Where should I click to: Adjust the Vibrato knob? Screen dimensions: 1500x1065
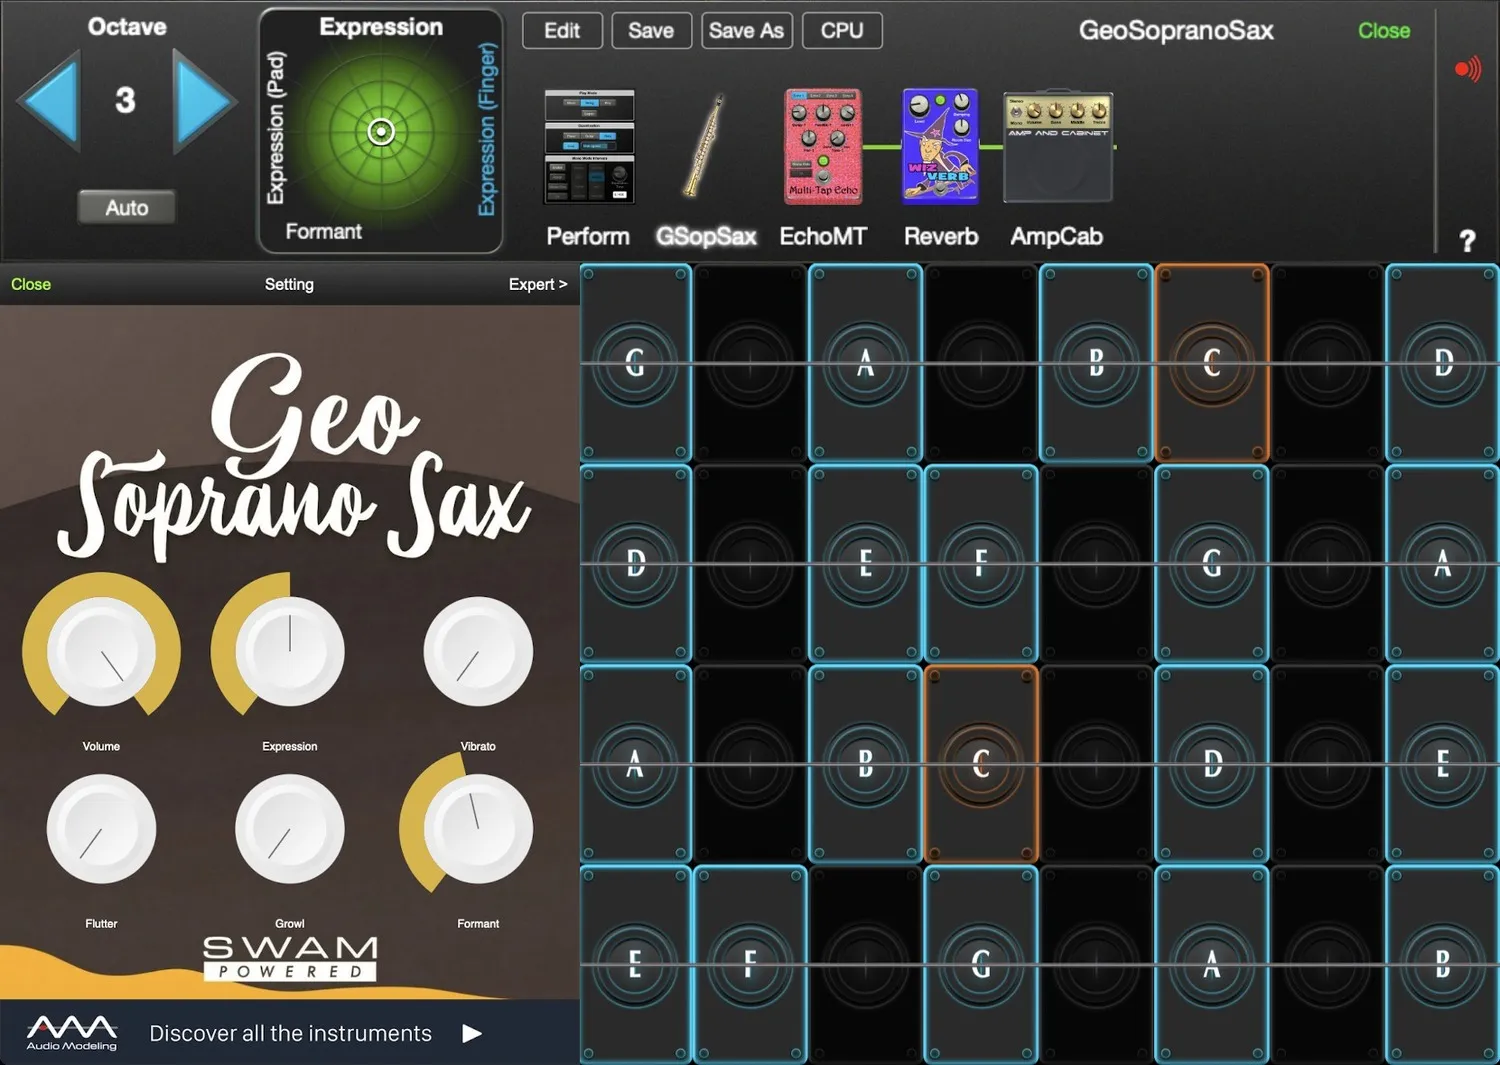tap(478, 651)
